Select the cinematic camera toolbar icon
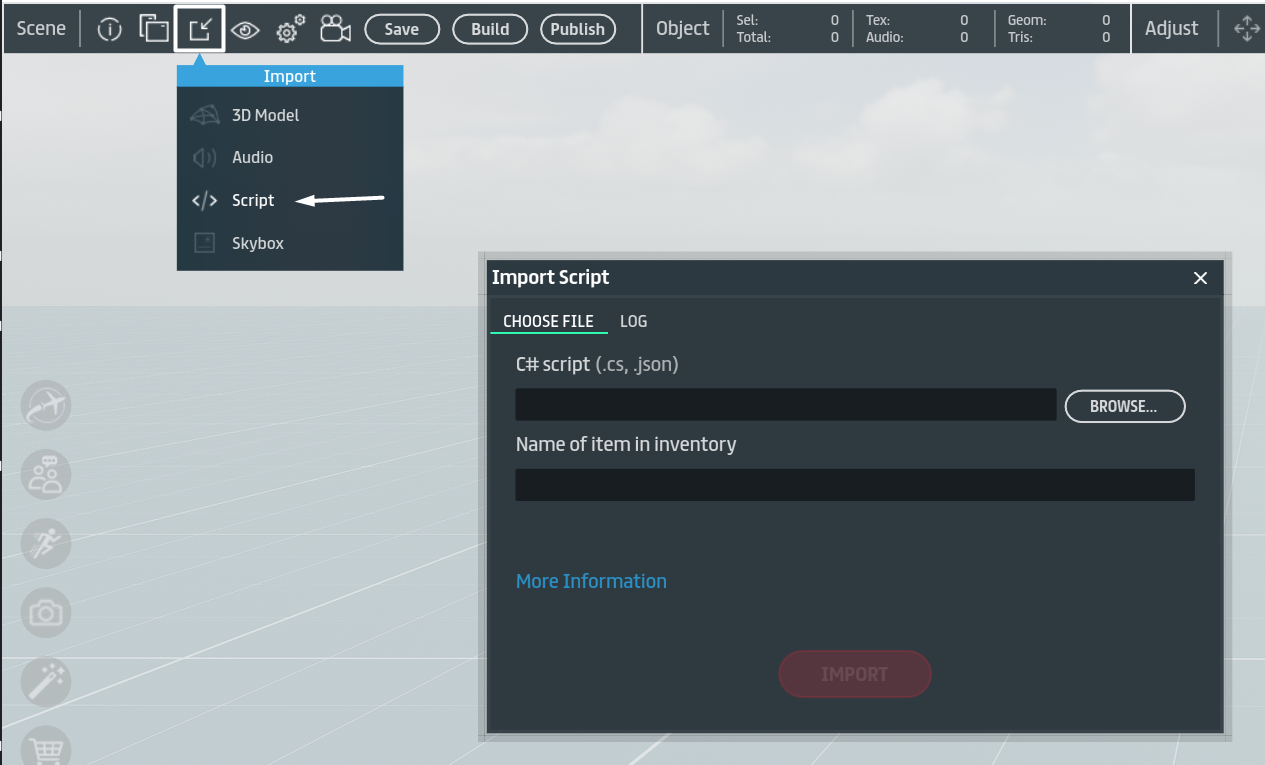The image size is (1265, 765). [334, 29]
